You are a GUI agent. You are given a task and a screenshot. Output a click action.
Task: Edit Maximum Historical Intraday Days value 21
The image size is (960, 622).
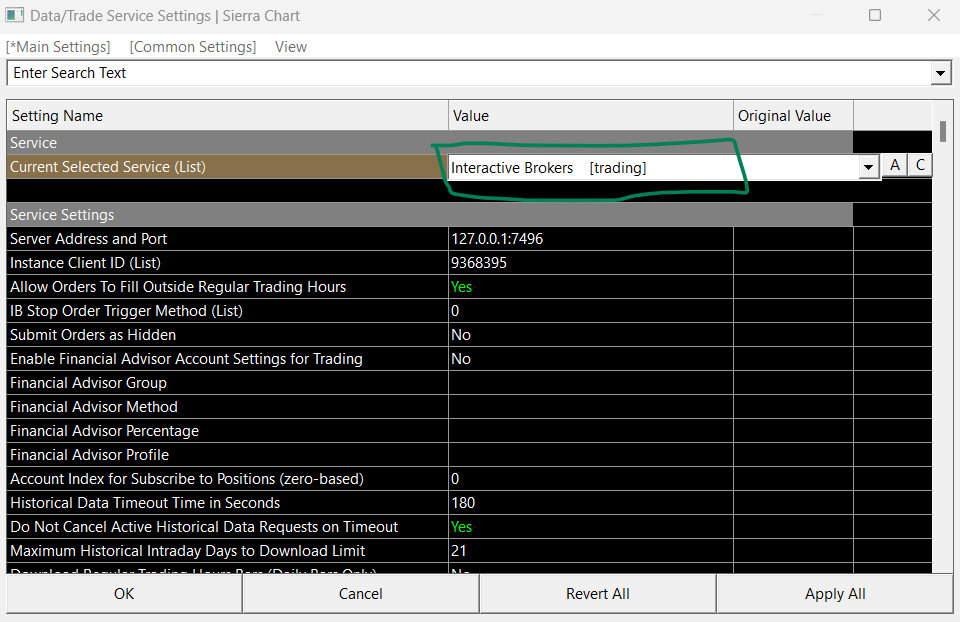591,551
